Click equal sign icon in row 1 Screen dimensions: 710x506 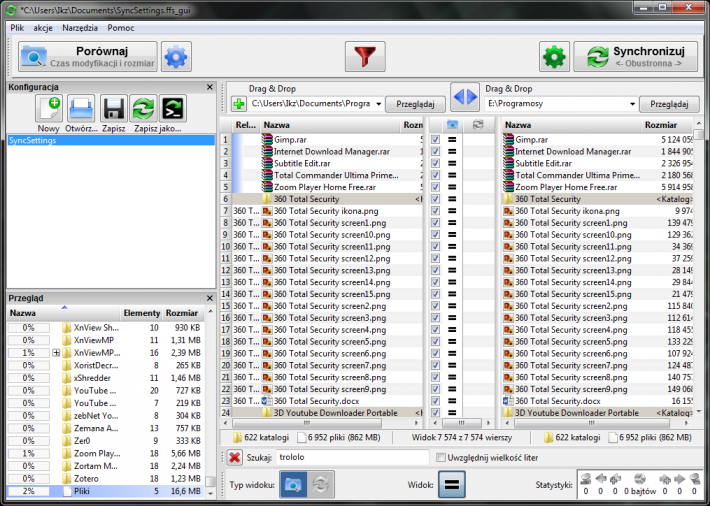[x=451, y=140]
